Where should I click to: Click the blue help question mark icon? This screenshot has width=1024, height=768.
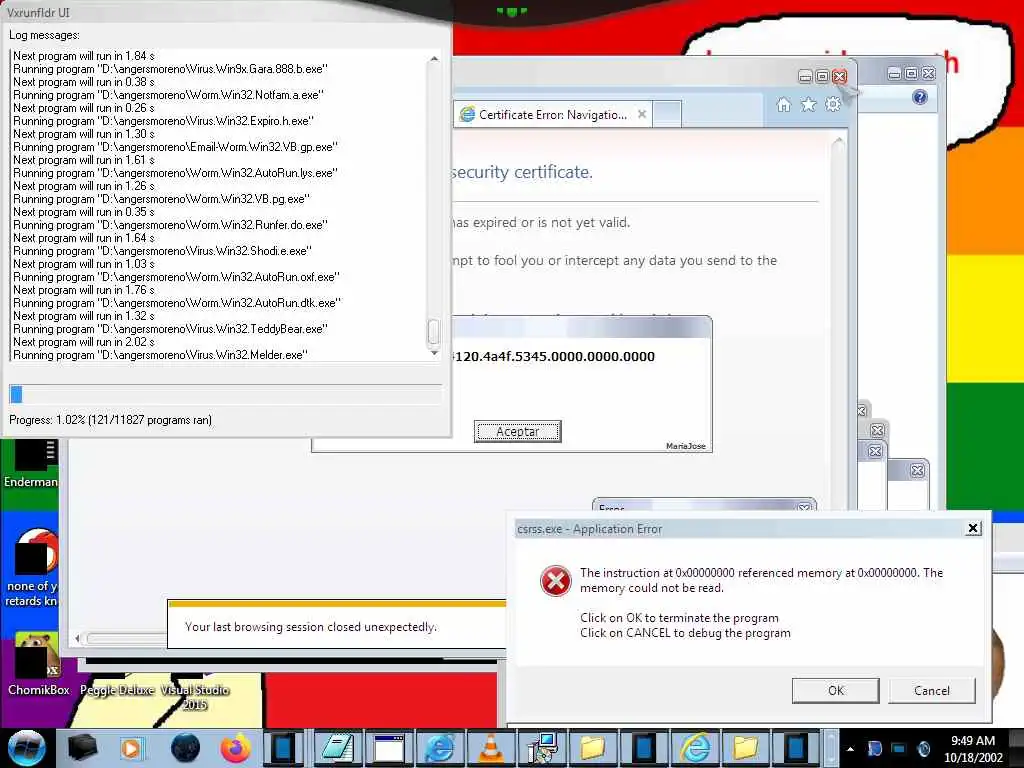tap(920, 97)
